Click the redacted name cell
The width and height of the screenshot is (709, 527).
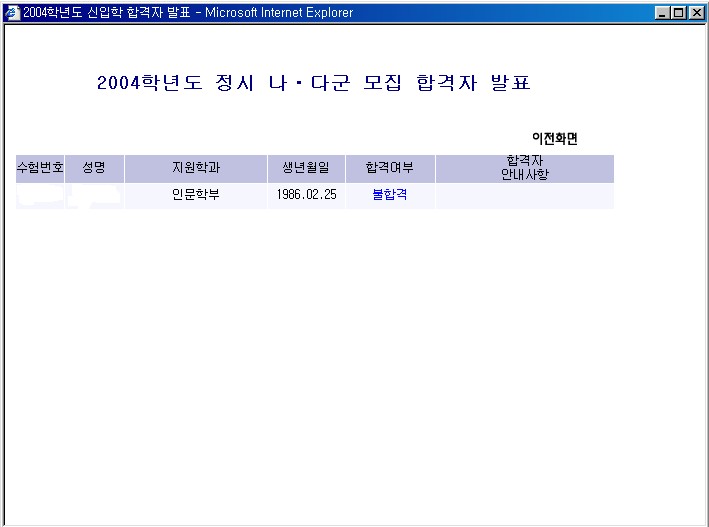94,196
